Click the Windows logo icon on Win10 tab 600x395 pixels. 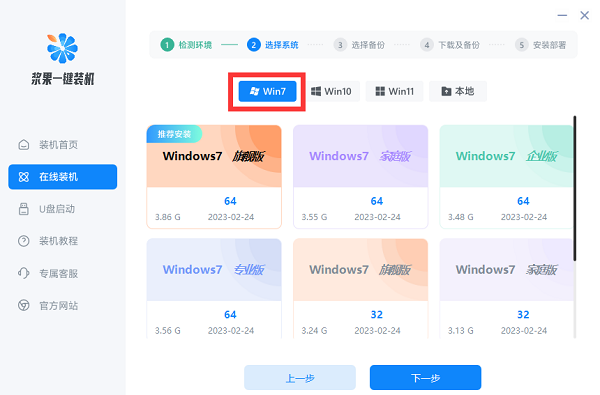316,91
